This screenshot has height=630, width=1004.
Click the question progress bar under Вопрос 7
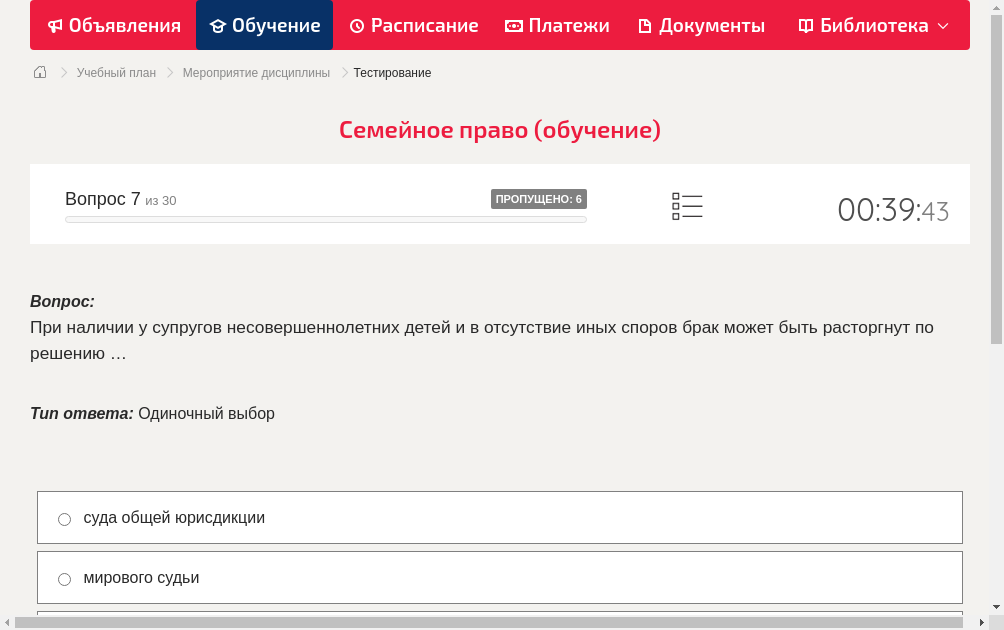point(325,219)
